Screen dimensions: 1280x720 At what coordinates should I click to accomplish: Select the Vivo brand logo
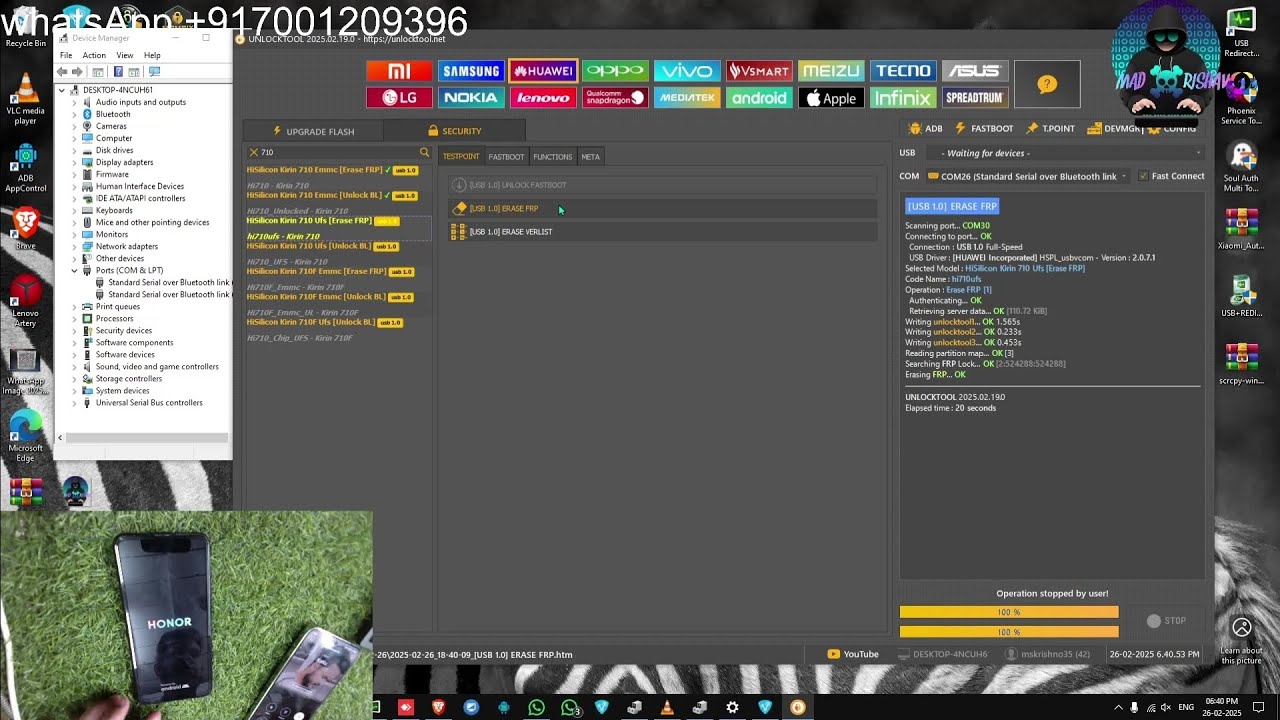click(687, 71)
